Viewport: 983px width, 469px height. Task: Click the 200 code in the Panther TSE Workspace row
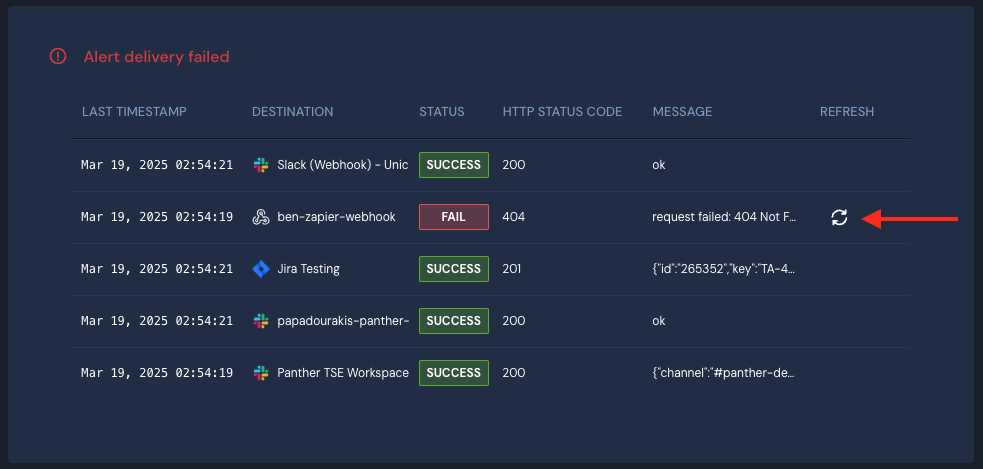(x=514, y=373)
